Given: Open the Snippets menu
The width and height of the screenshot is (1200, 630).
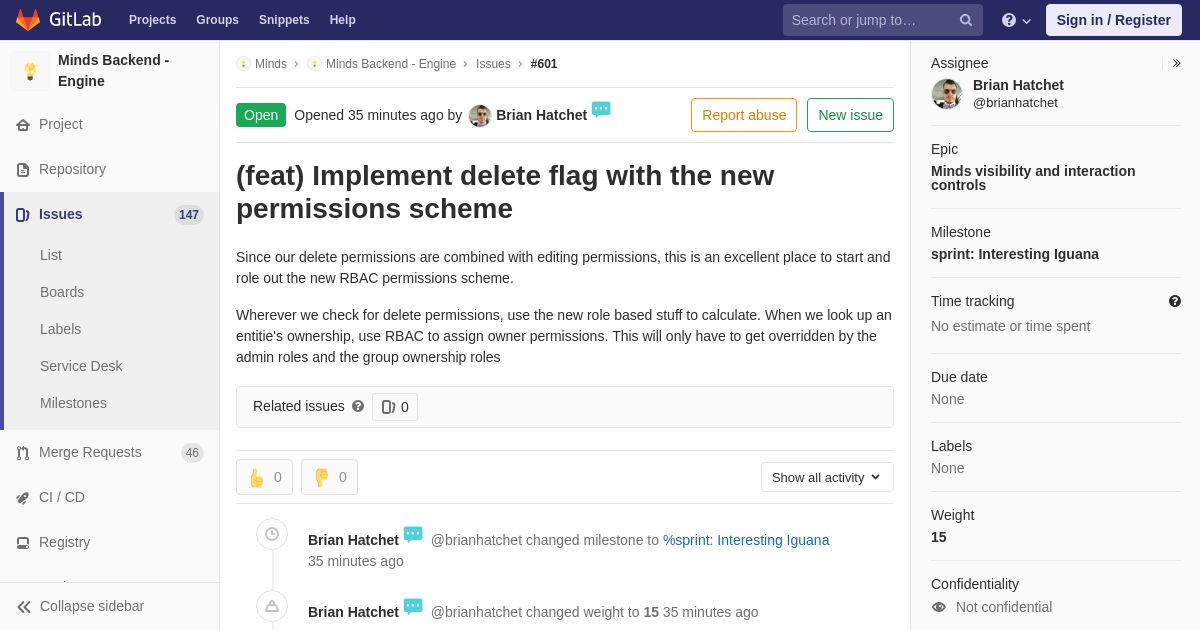Looking at the screenshot, I should (284, 20).
